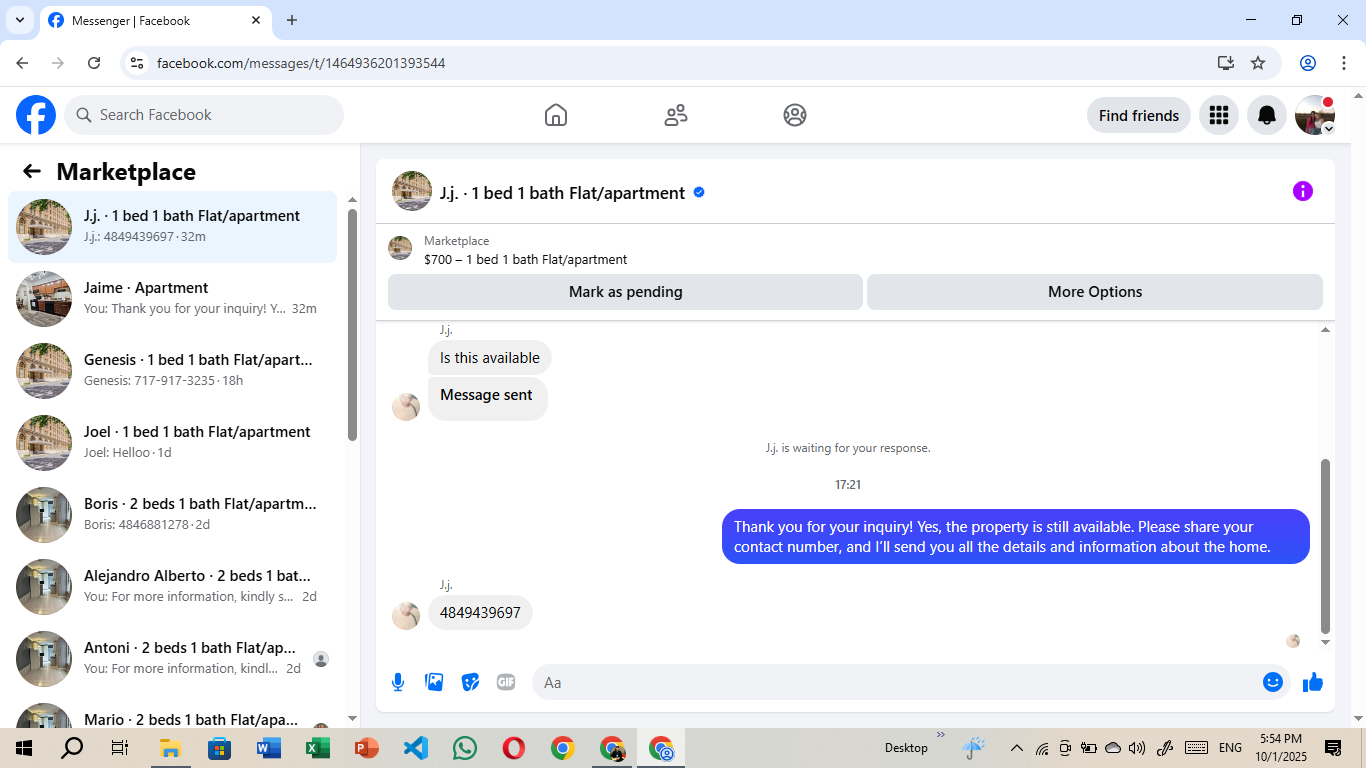Screen dimensions: 1366x768
Task: Mark the listing as pending
Action: (x=625, y=292)
